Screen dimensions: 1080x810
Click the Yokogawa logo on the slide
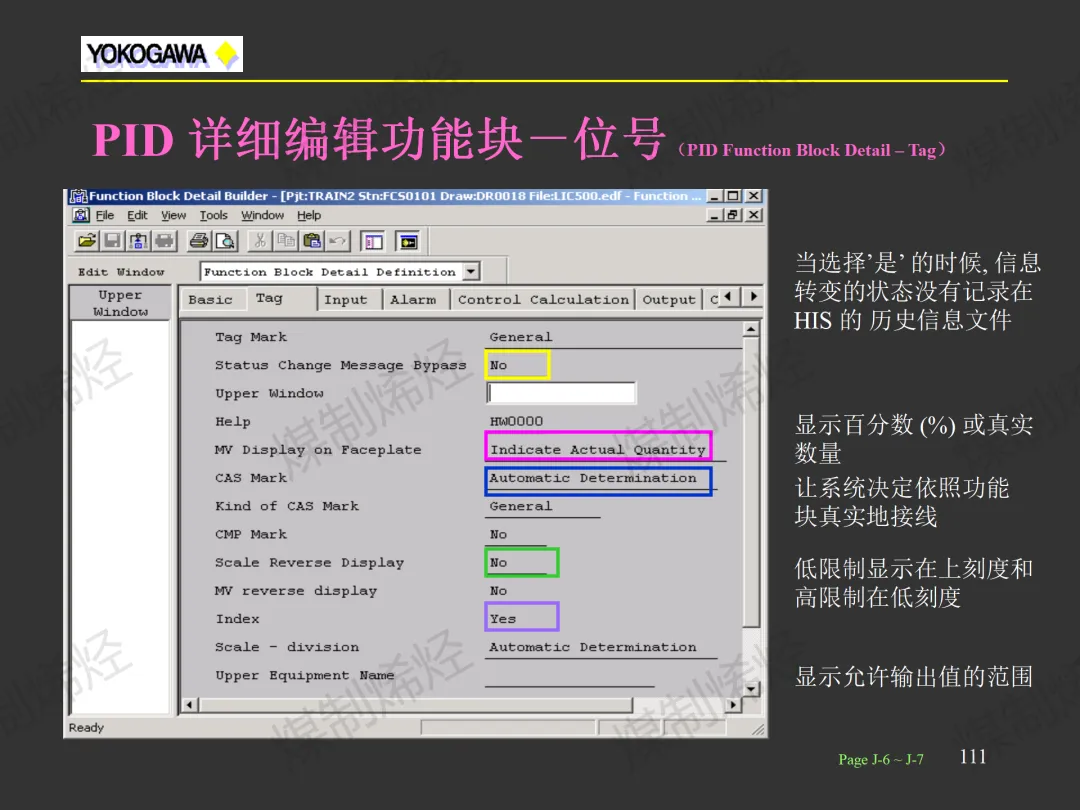click(x=162, y=54)
